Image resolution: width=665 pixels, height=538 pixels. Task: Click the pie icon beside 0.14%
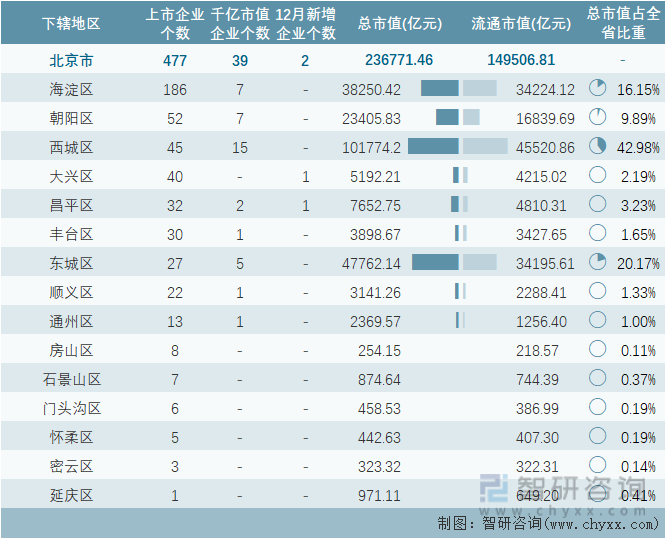click(x=598, y=465)
